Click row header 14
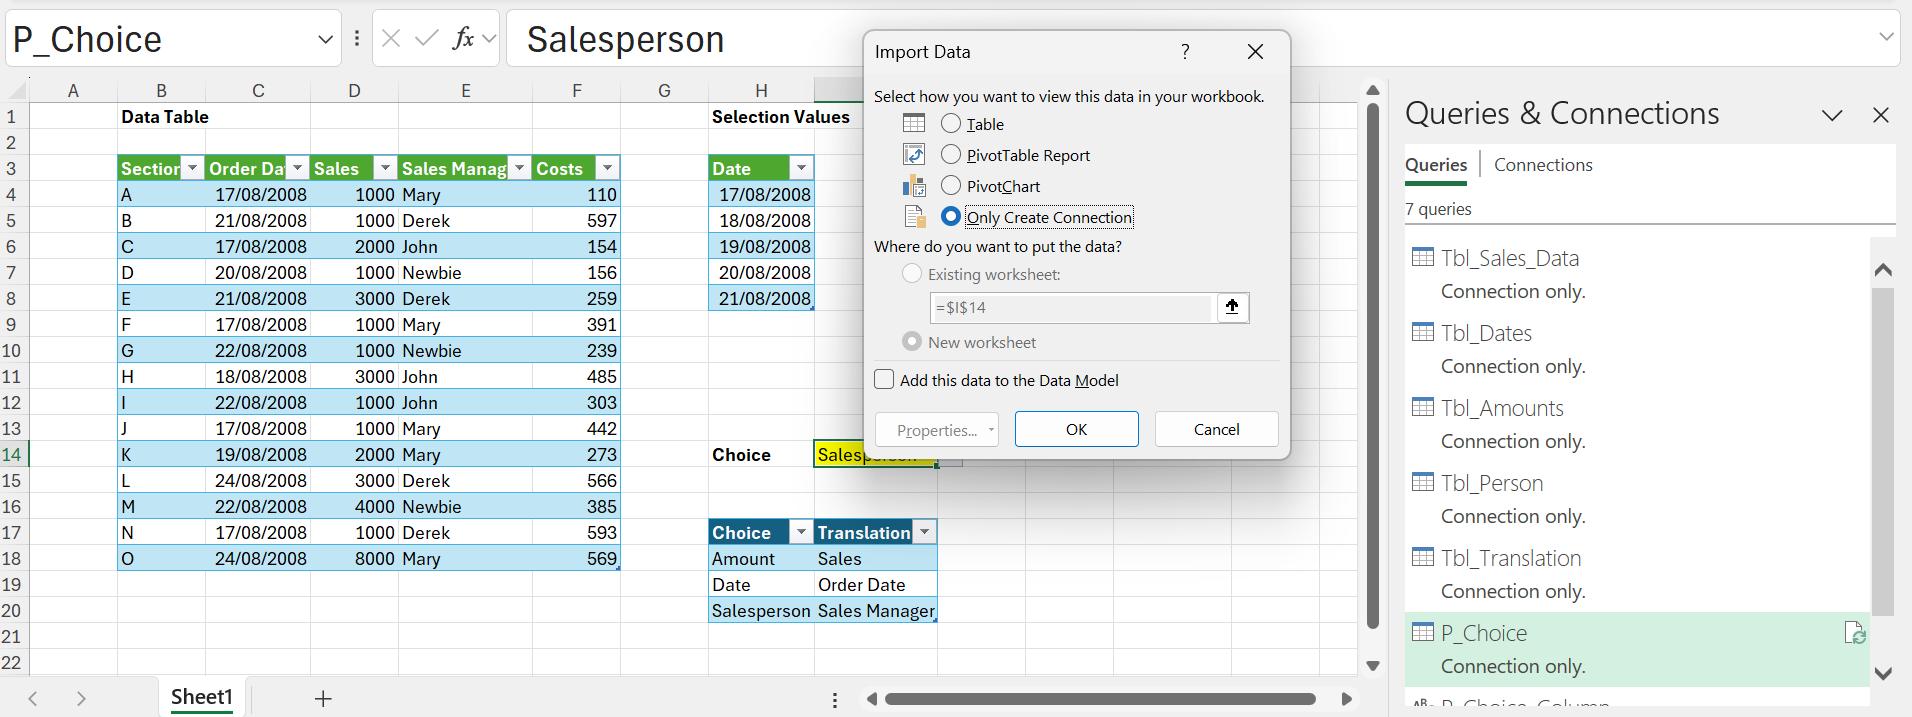This screenshot has height=717, width=1912. [13, 454]
